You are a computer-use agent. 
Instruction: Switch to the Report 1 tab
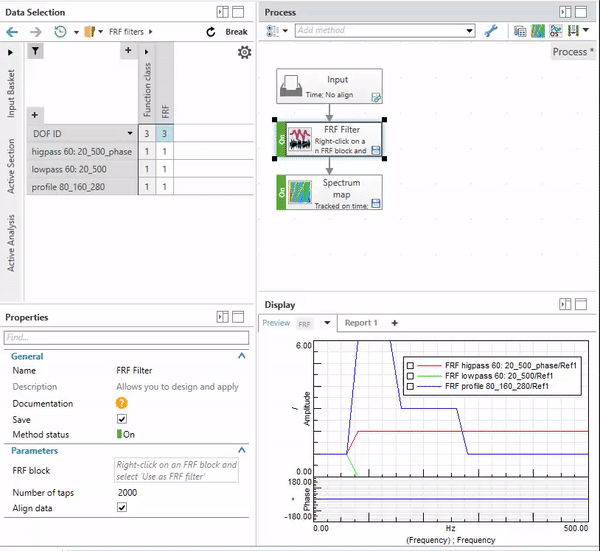361,323
